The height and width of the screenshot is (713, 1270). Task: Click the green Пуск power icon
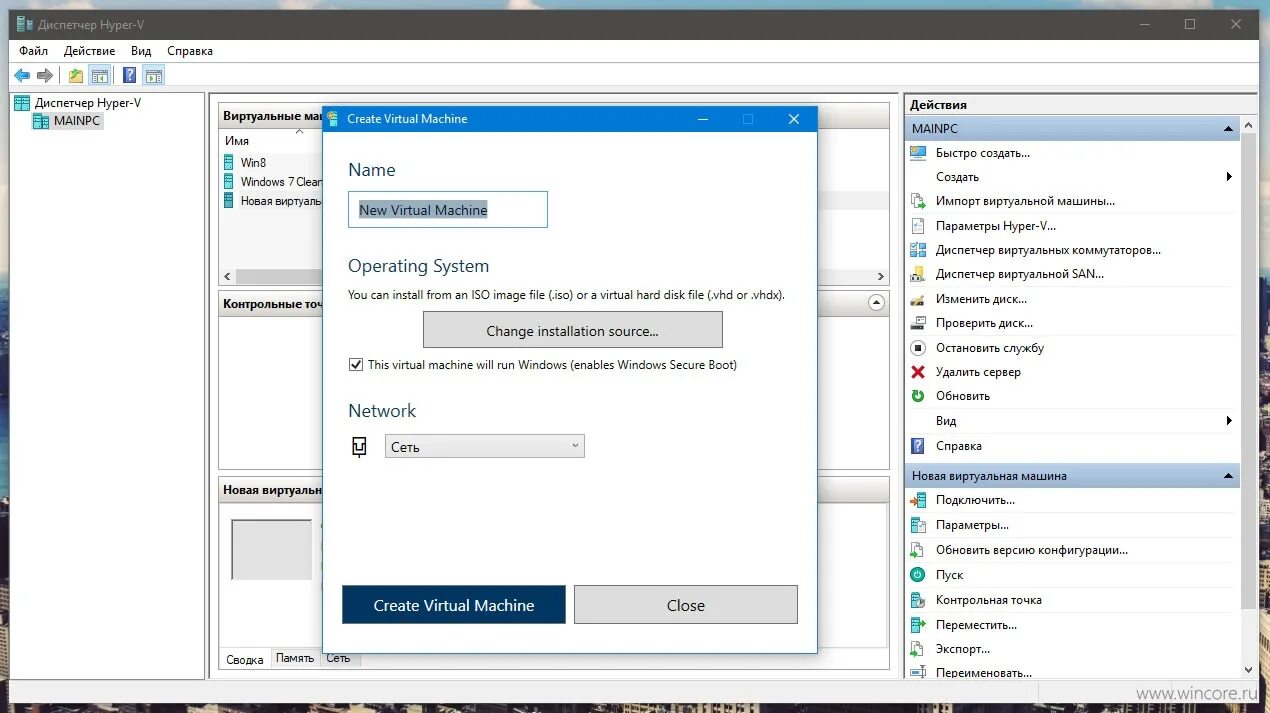pos(918,575)
